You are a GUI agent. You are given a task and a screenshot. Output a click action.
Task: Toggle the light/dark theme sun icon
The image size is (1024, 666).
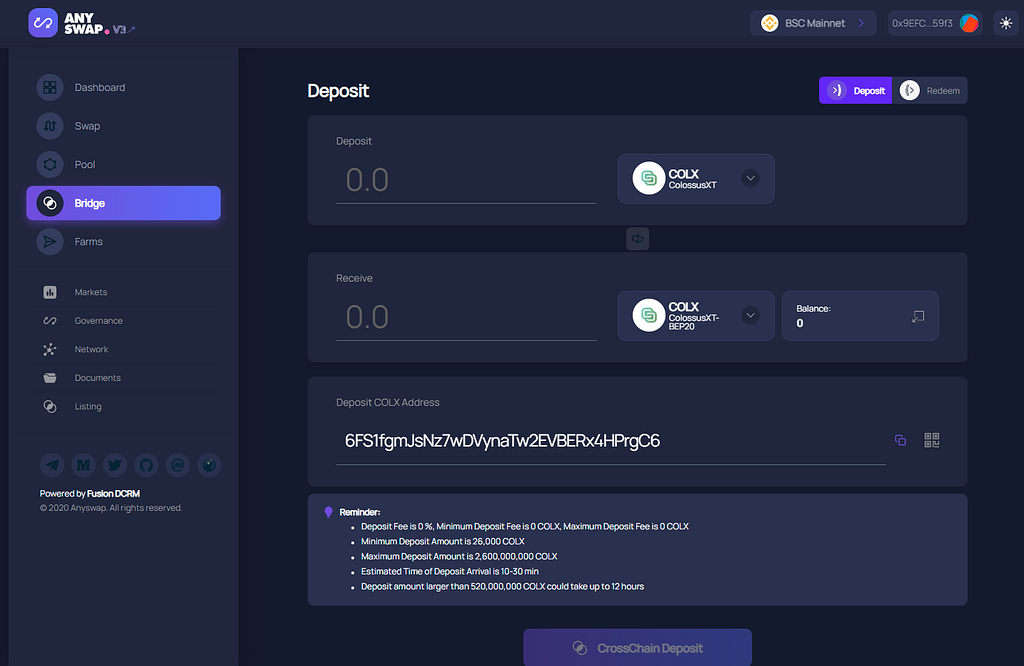pyautogui.click(x=1006, y=23)
